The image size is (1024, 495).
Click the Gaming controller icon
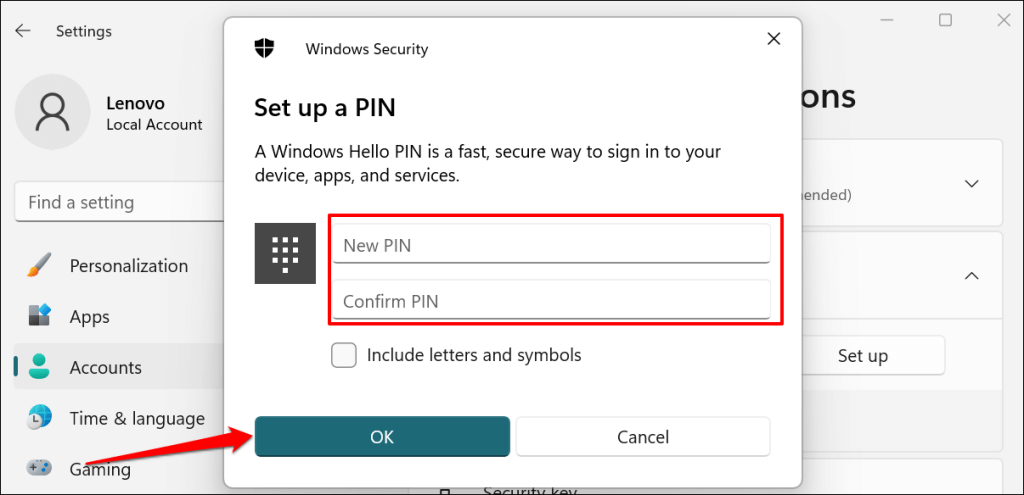click(x=39, y=468)
